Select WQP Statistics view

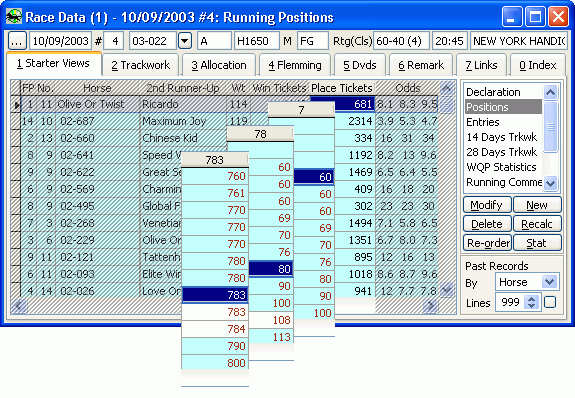503,167
